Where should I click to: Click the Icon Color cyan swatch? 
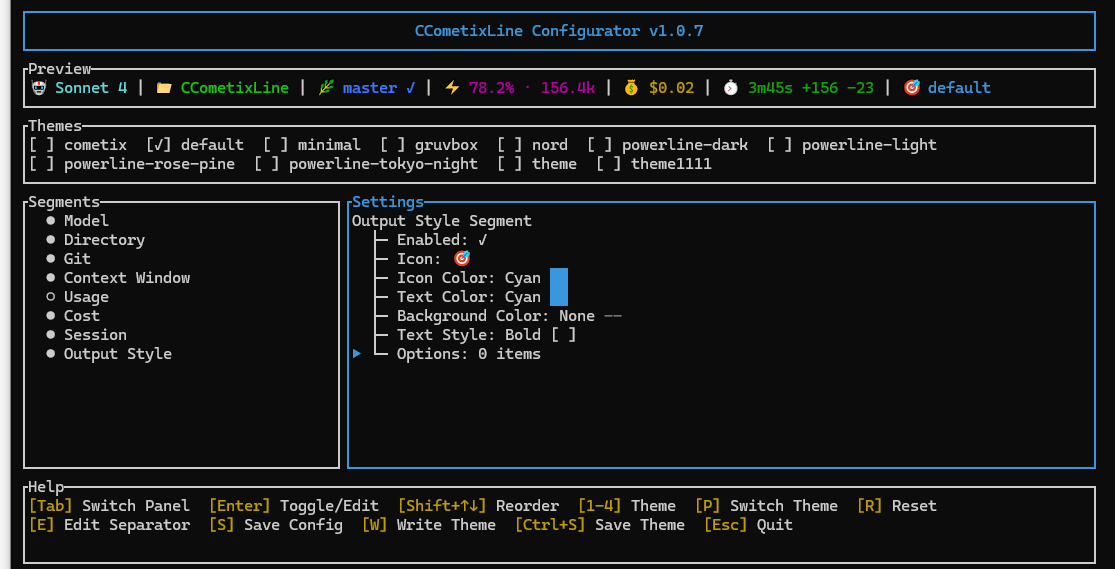(x=559, y=278)
